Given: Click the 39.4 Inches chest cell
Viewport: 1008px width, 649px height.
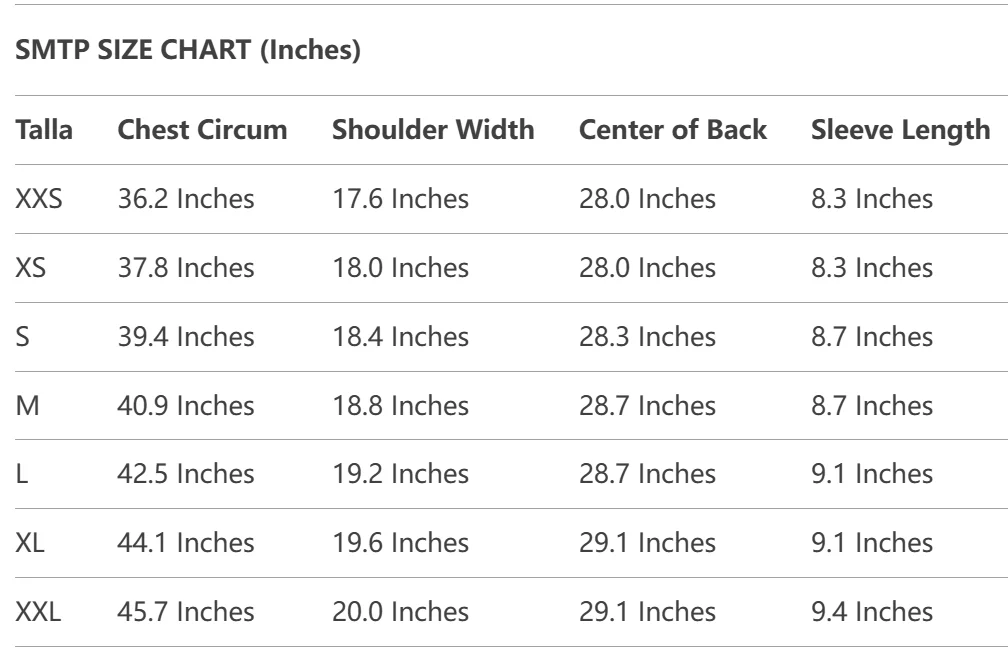Looking at the screenshot, I should pyautogui.click(x=186, y=337).
